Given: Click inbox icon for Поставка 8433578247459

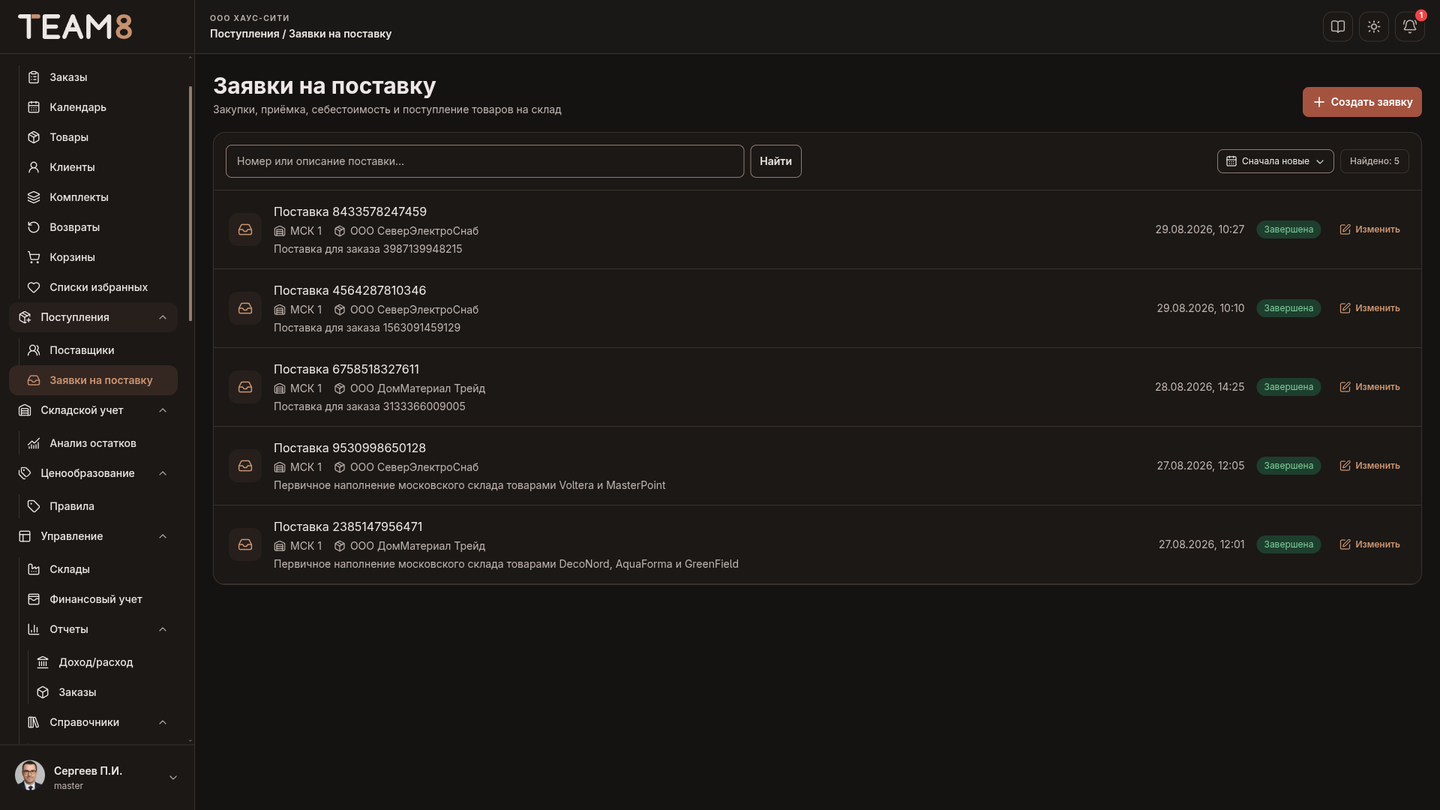Looking at the screenshot, I should 245,230.
